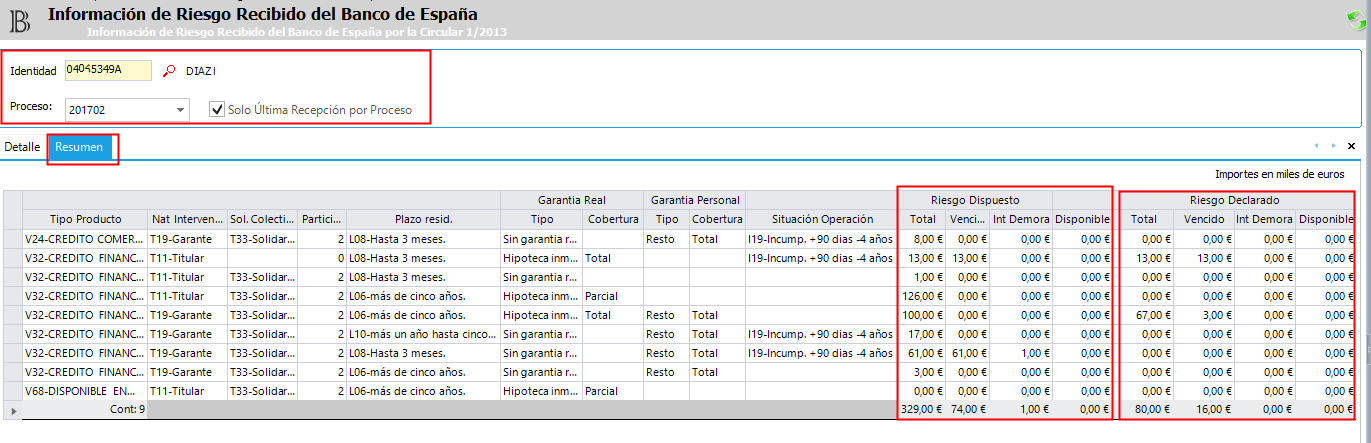Click the 126,00 € total cell

[922, 296]
